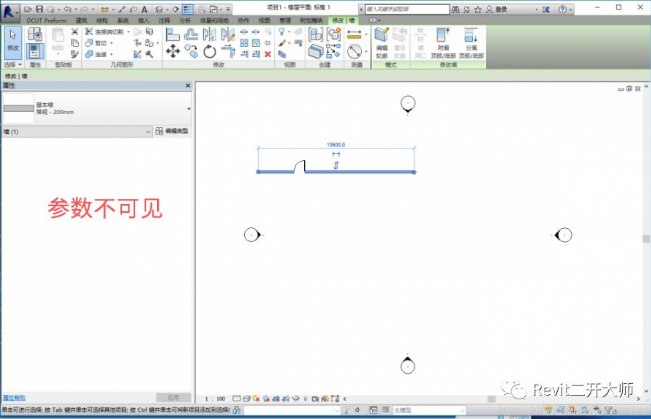Click the Match Type Properties brush icon

pos(75,54)
